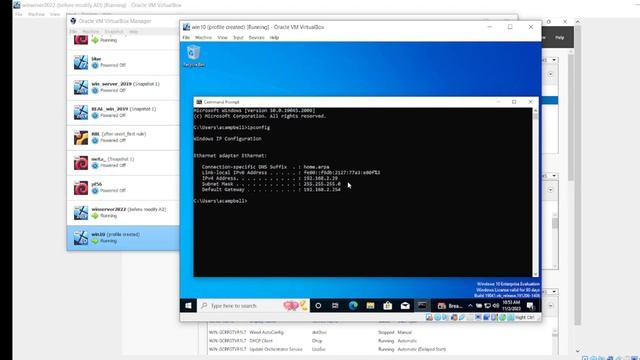The height and width of the screenshot is (360, 640).
Task: Click the taskbar search box Type here to search
Action: tap(253, 306)
